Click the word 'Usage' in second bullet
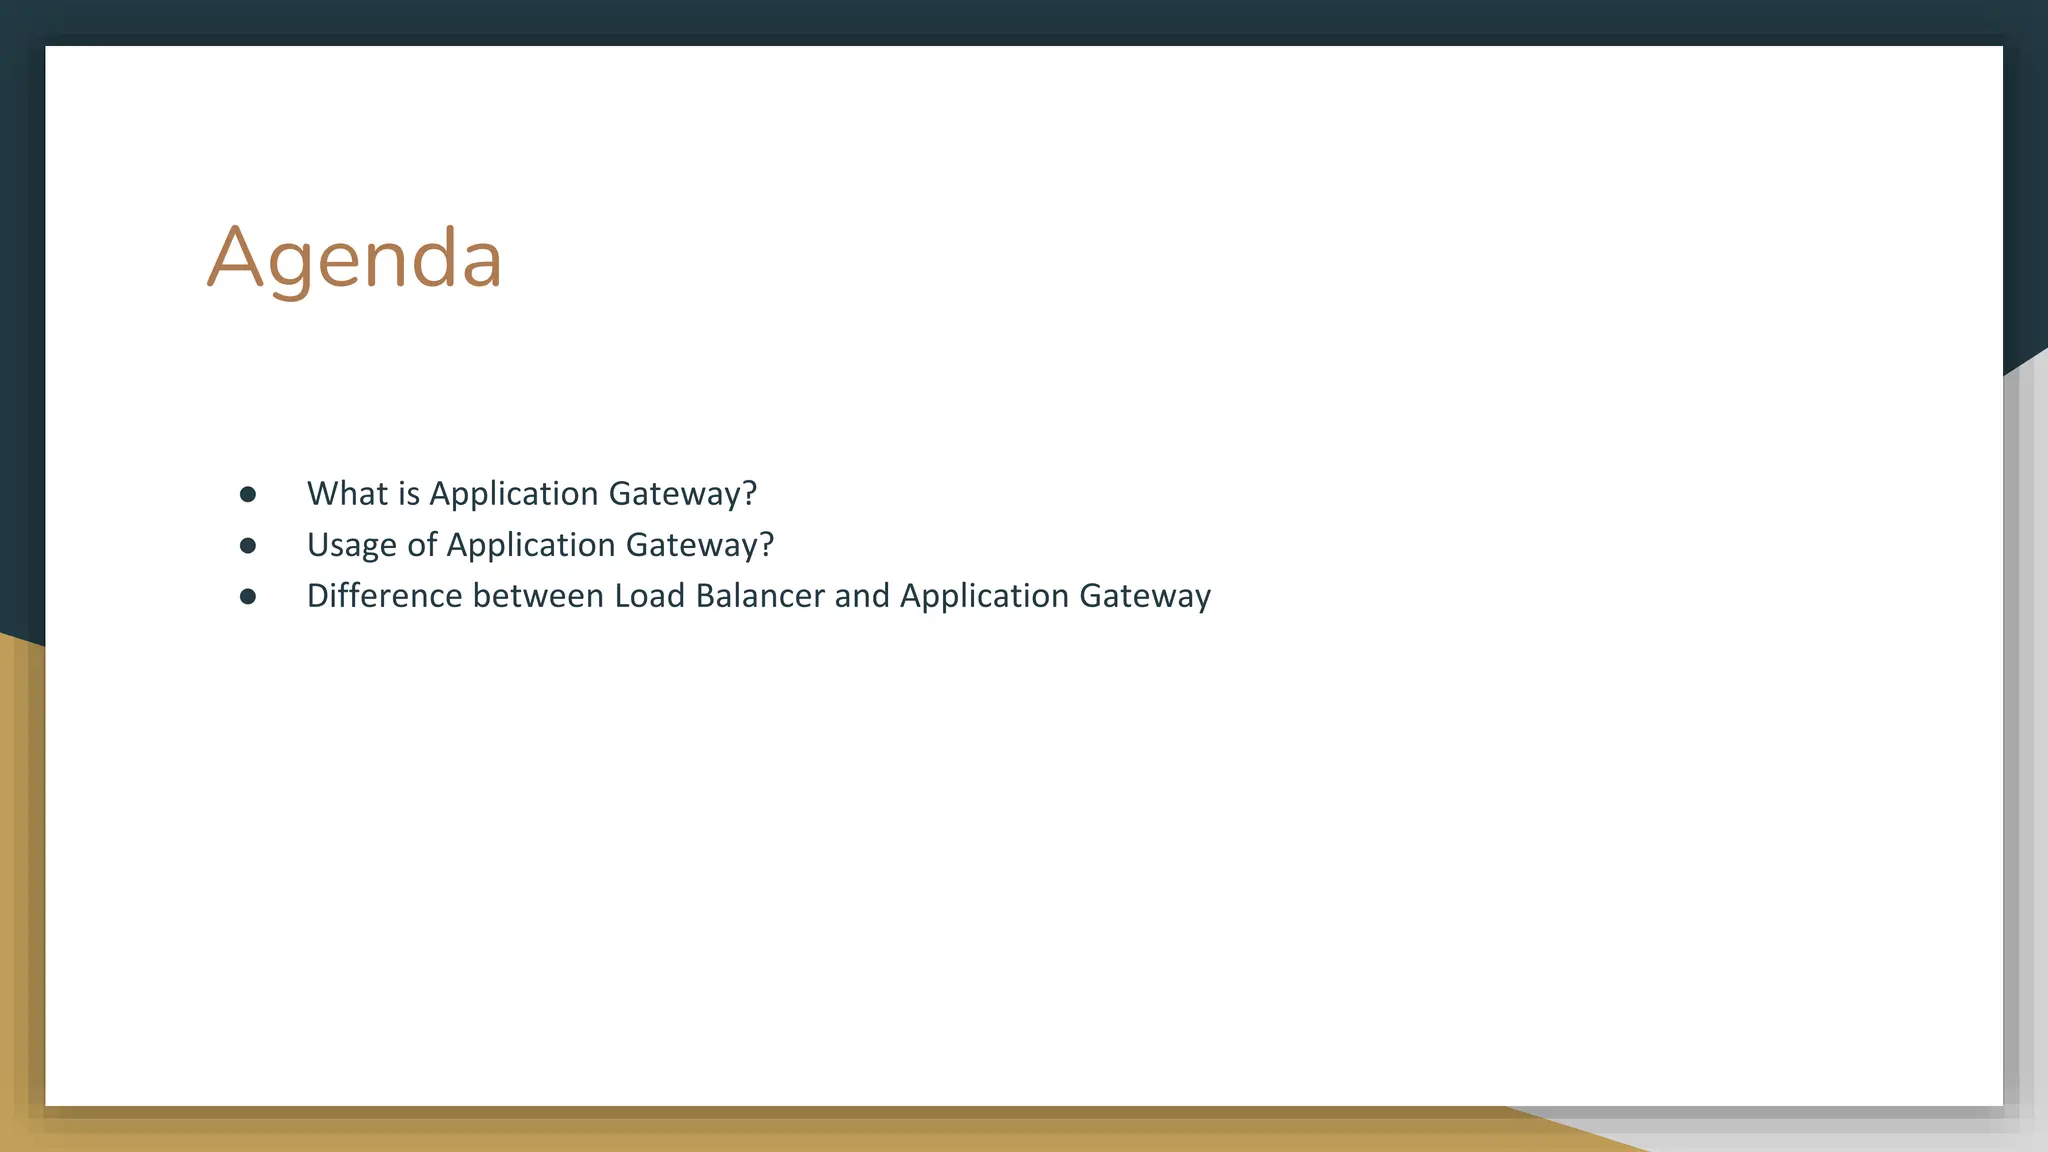Screen dimensions: 2048x1152 tap(352, 545)
